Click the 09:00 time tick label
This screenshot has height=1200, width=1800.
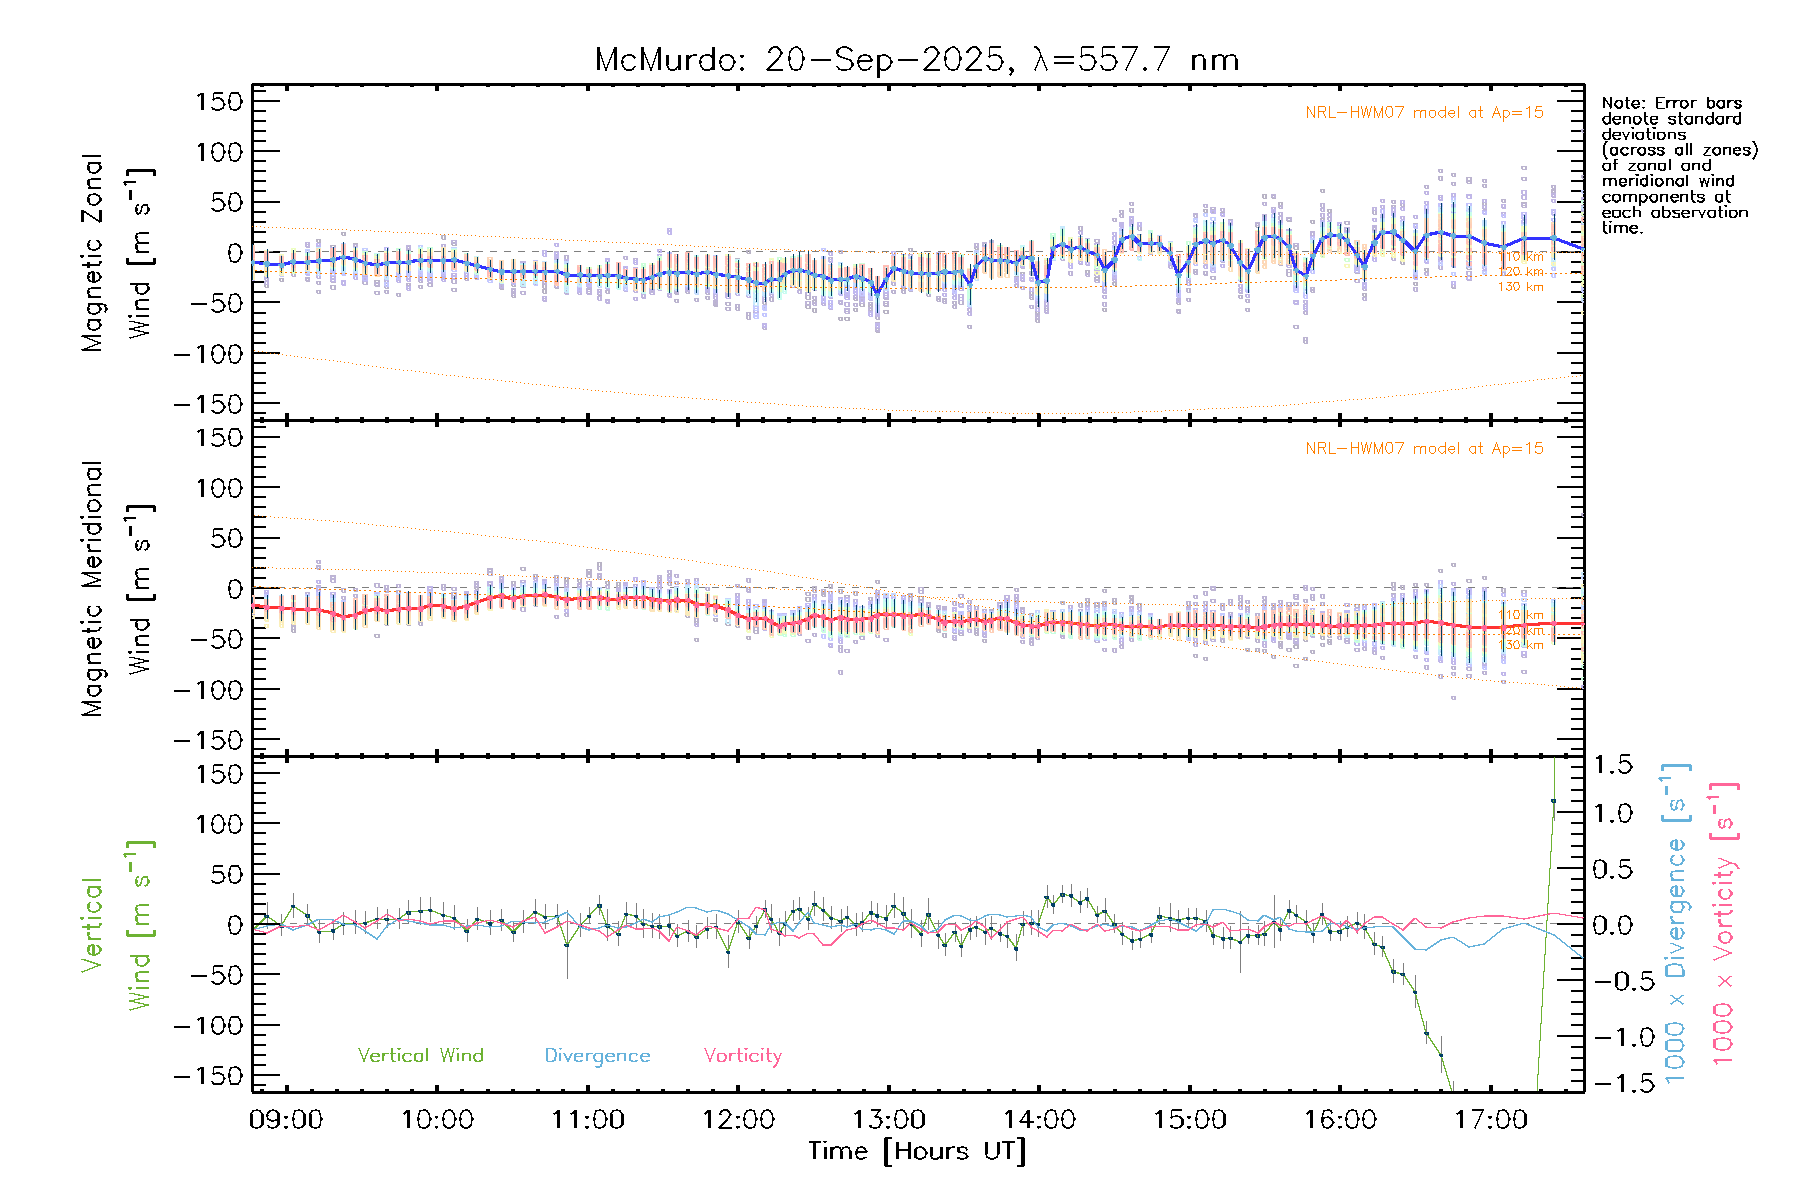click(x=286, y=1120)
